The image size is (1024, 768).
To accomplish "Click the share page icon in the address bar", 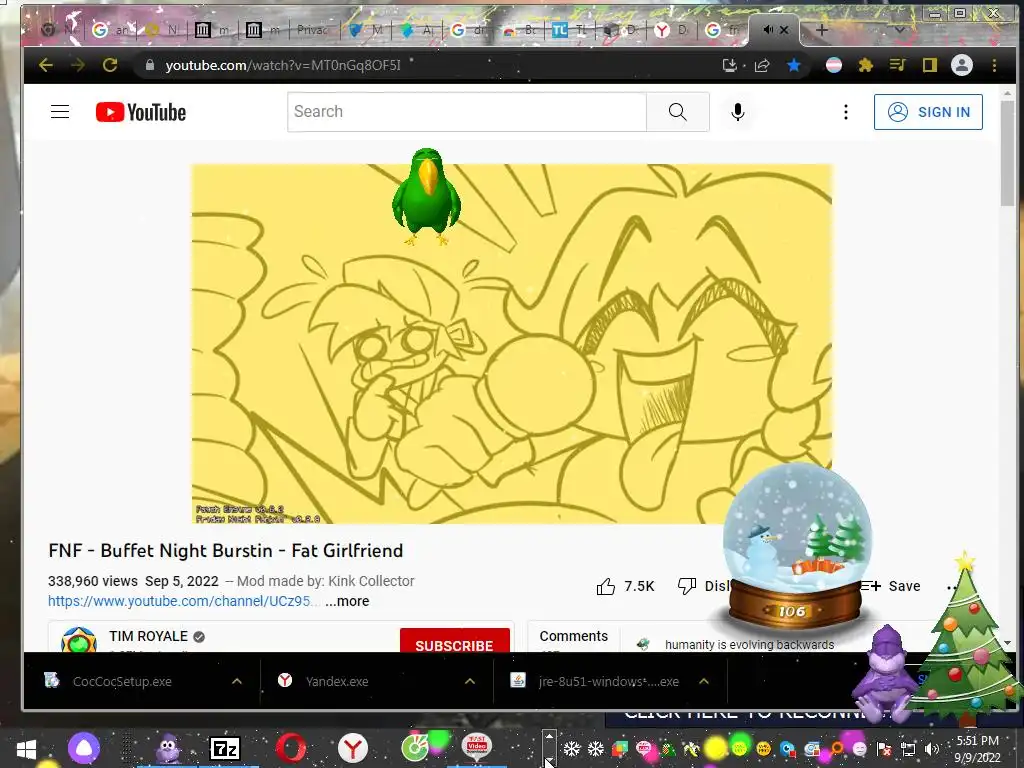I will tap(762, 65).
